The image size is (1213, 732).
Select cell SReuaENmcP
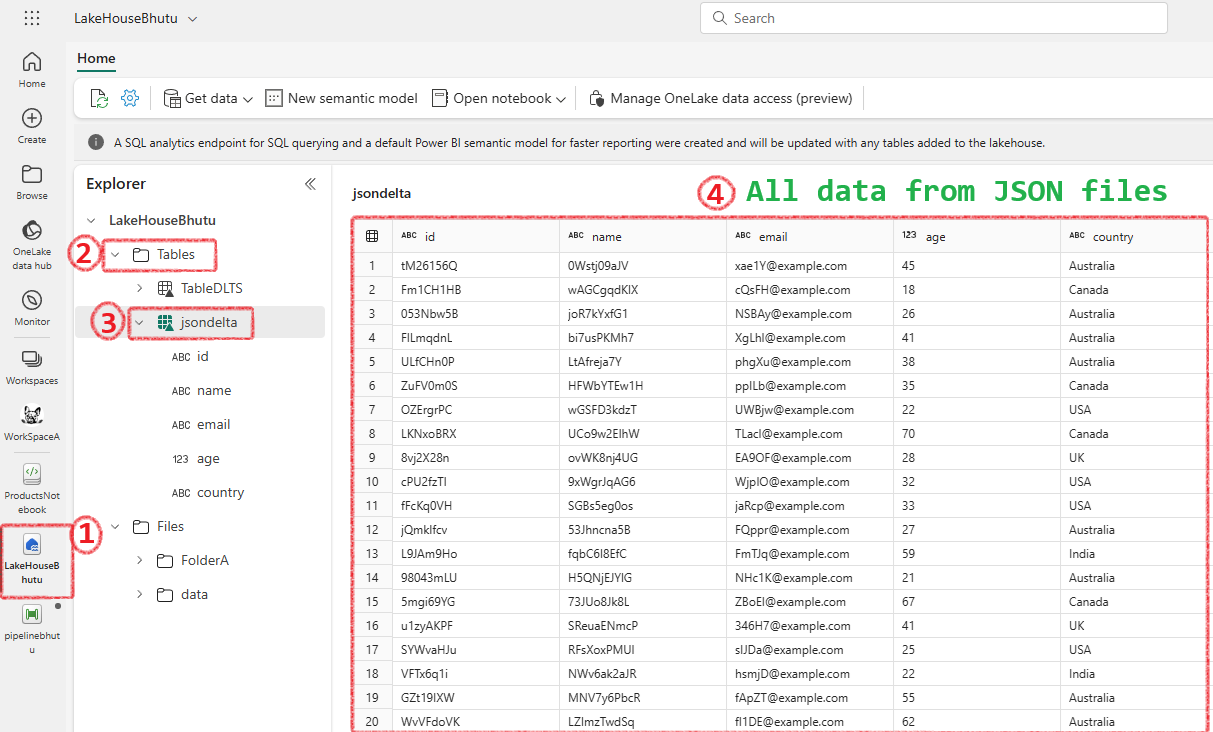click(643, 626)
